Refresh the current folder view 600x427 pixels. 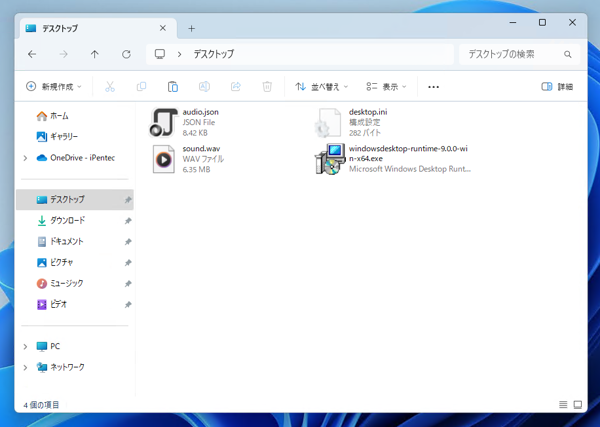tap(126, 54)
